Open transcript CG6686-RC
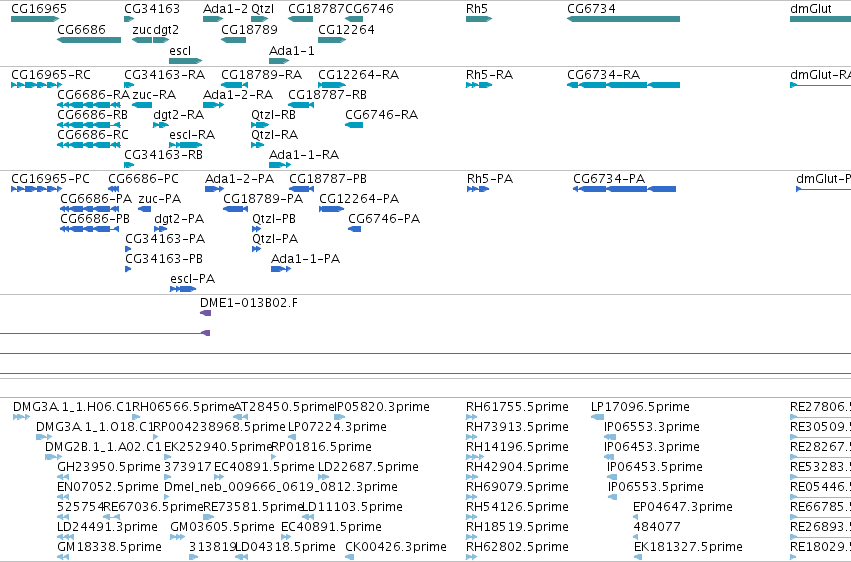Image resolution: width=851 pixels, height=562 pixels. [93, 135]
